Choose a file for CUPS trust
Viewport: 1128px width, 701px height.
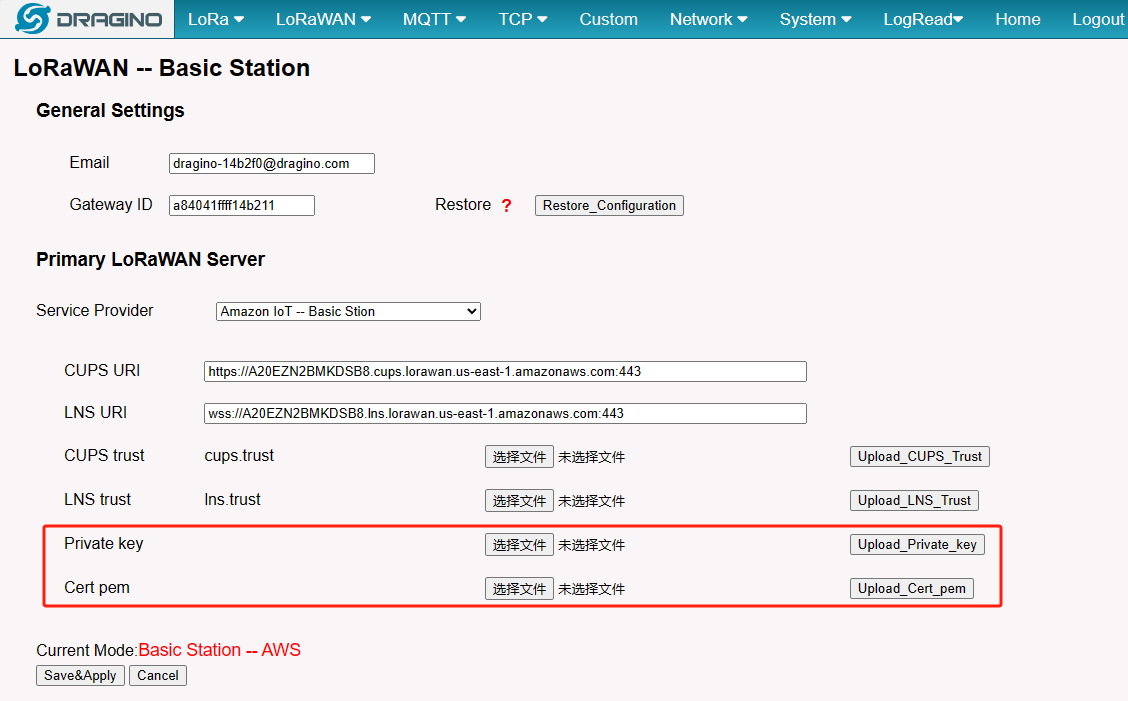pos(519,457)
